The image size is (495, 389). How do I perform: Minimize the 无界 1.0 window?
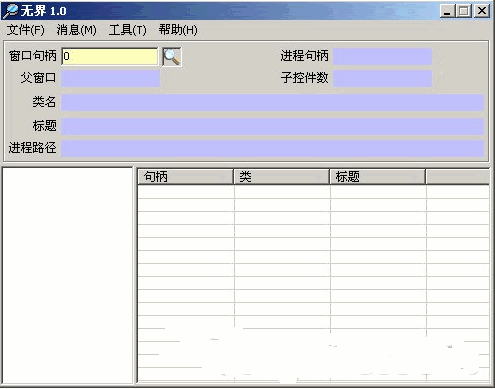(447, 11)
